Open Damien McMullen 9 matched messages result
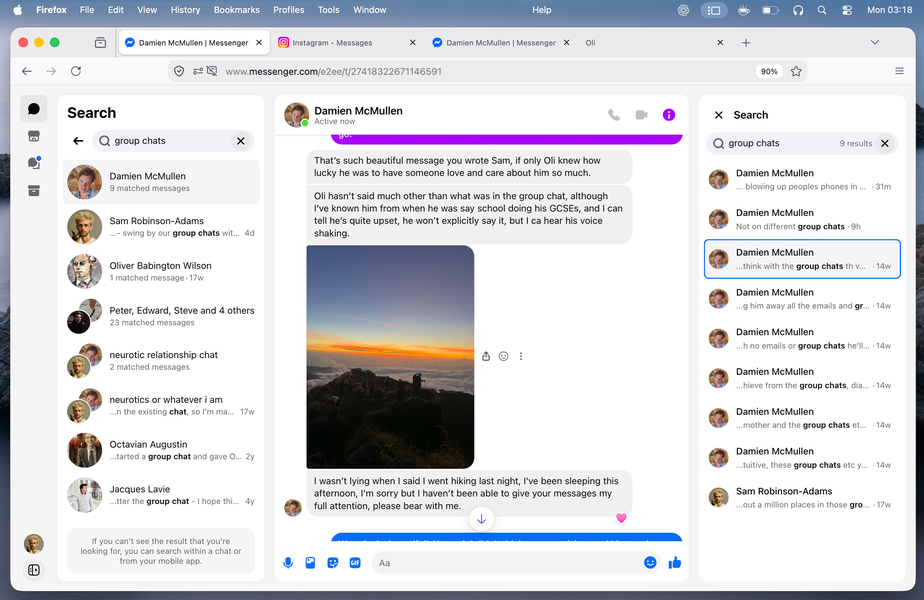Screen dimensions: 924x600 161,182
